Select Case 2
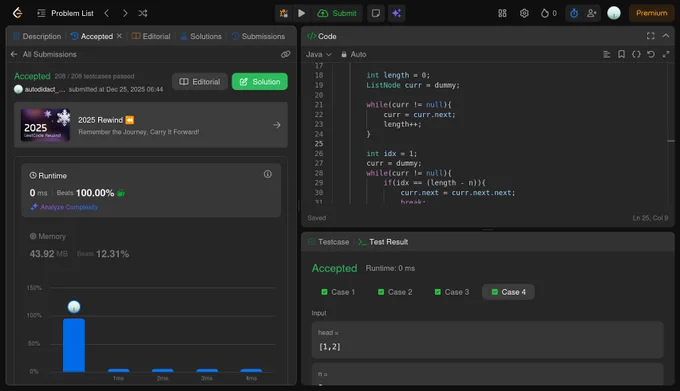The width and height of the screenshot is (680, 391). pyautogui.click(x=395, y=292)
